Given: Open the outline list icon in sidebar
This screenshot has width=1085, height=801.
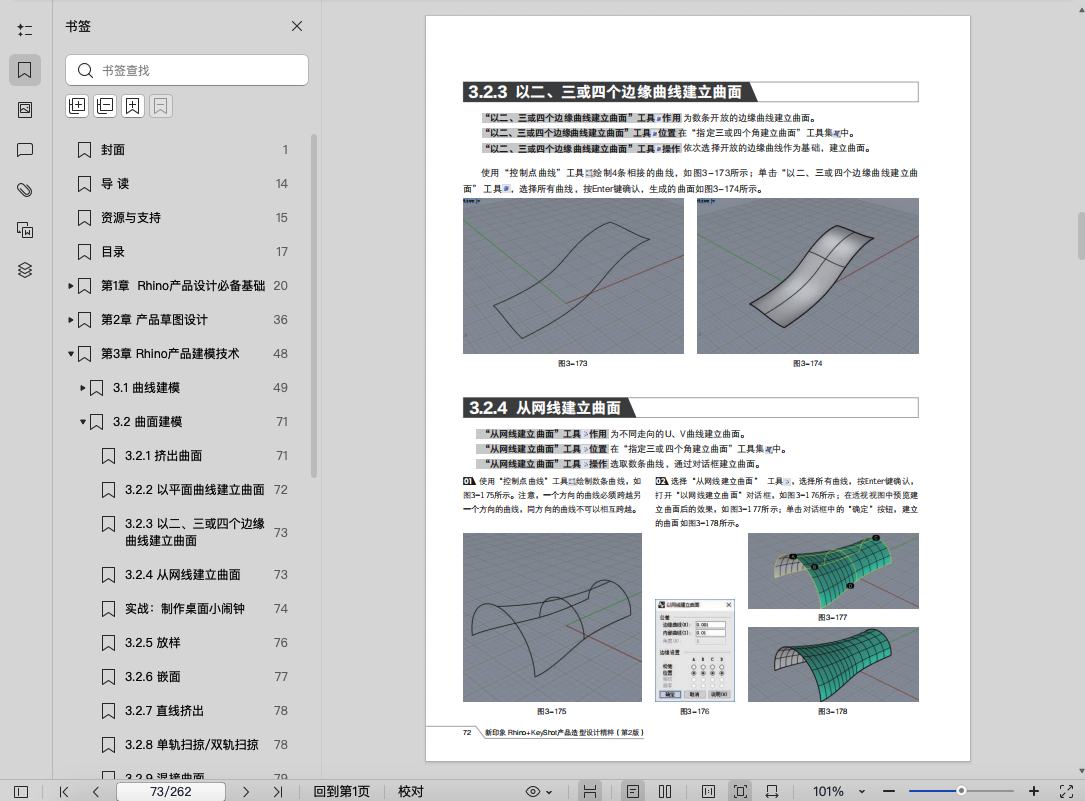Looking at the screenshot, I should [25, 30].
